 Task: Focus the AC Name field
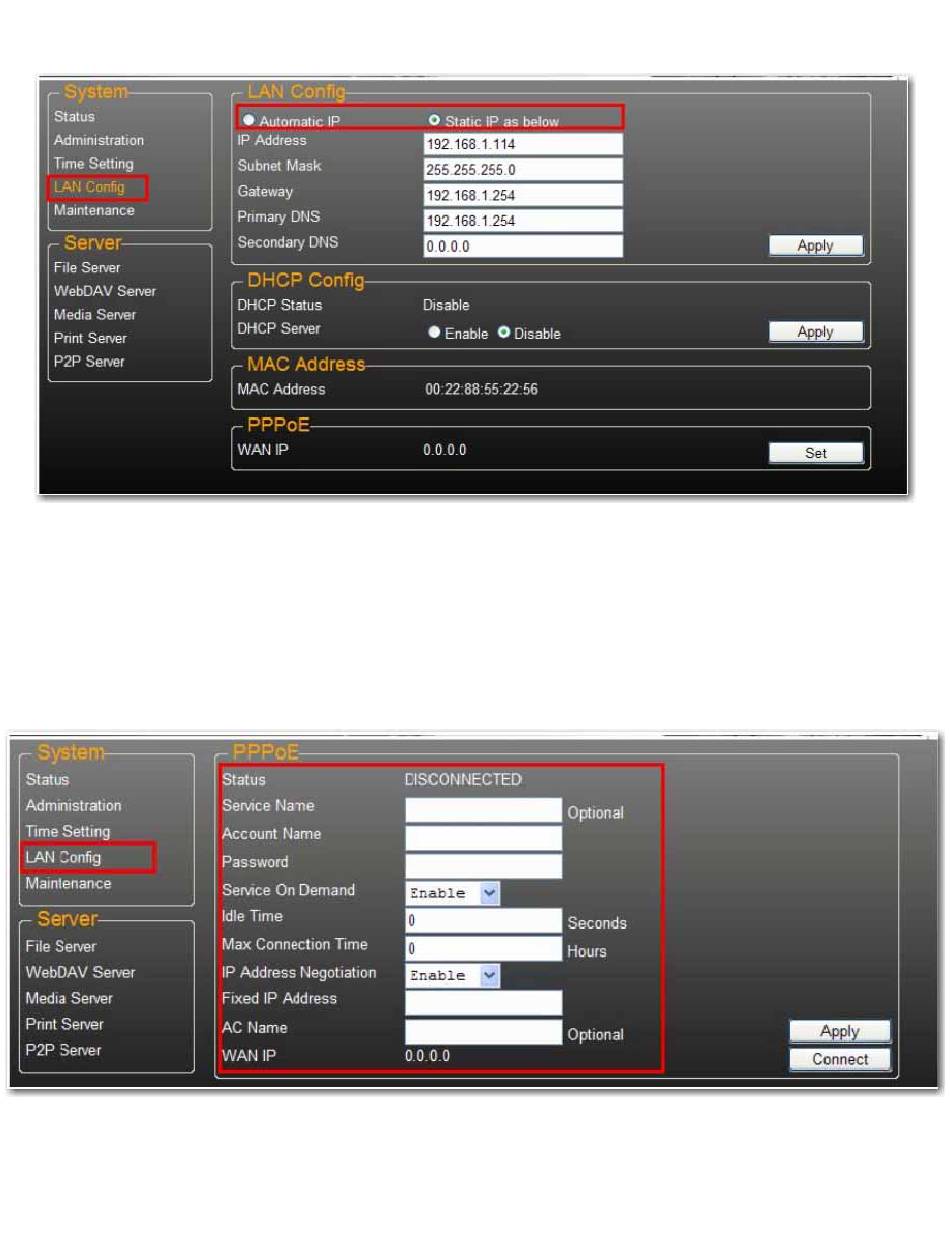484,1031
